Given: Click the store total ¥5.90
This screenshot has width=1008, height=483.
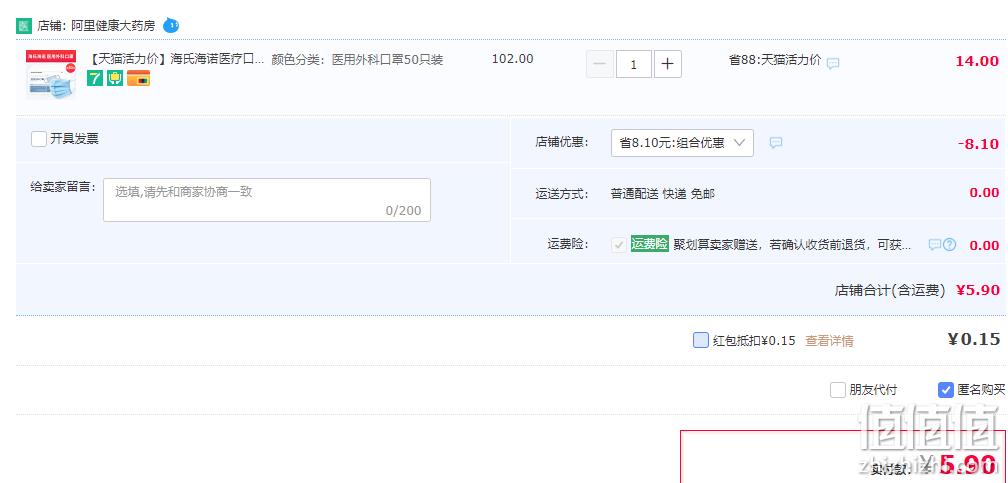Looking at the screenshot, I should coord(978,290).
